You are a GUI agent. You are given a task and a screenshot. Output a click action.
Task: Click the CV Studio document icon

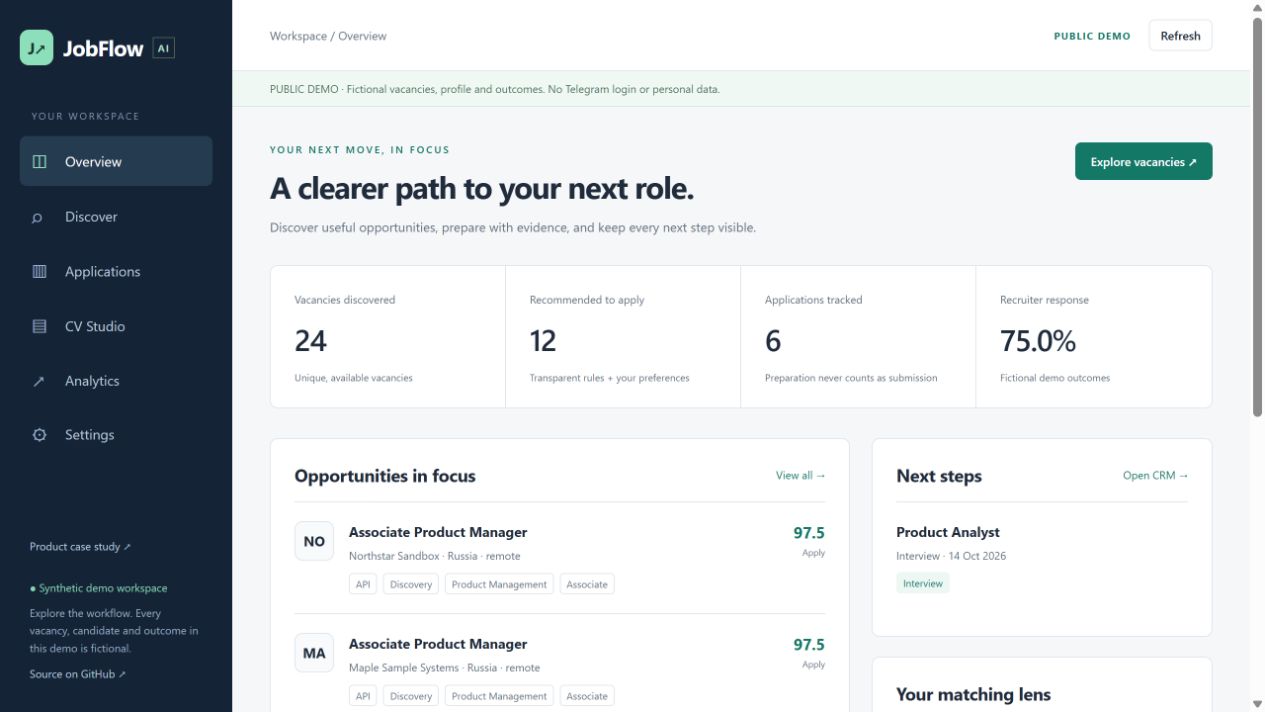39,326
